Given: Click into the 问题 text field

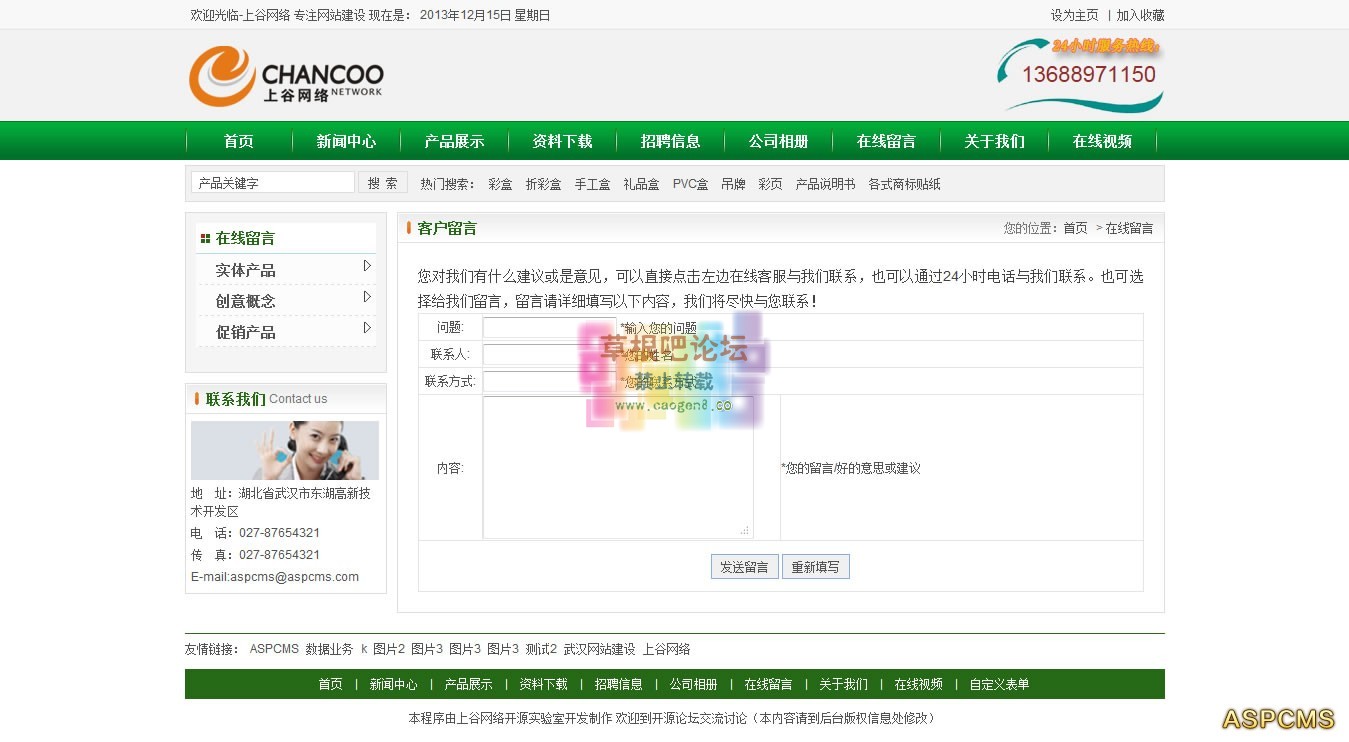Looking at the screenshot, I should coord(548,328).
